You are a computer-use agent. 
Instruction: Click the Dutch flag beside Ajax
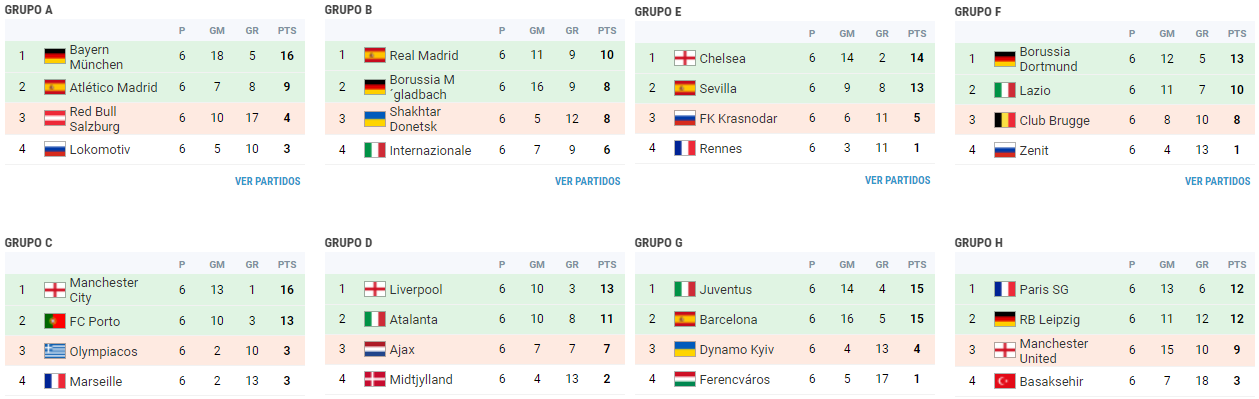[375, 350]
